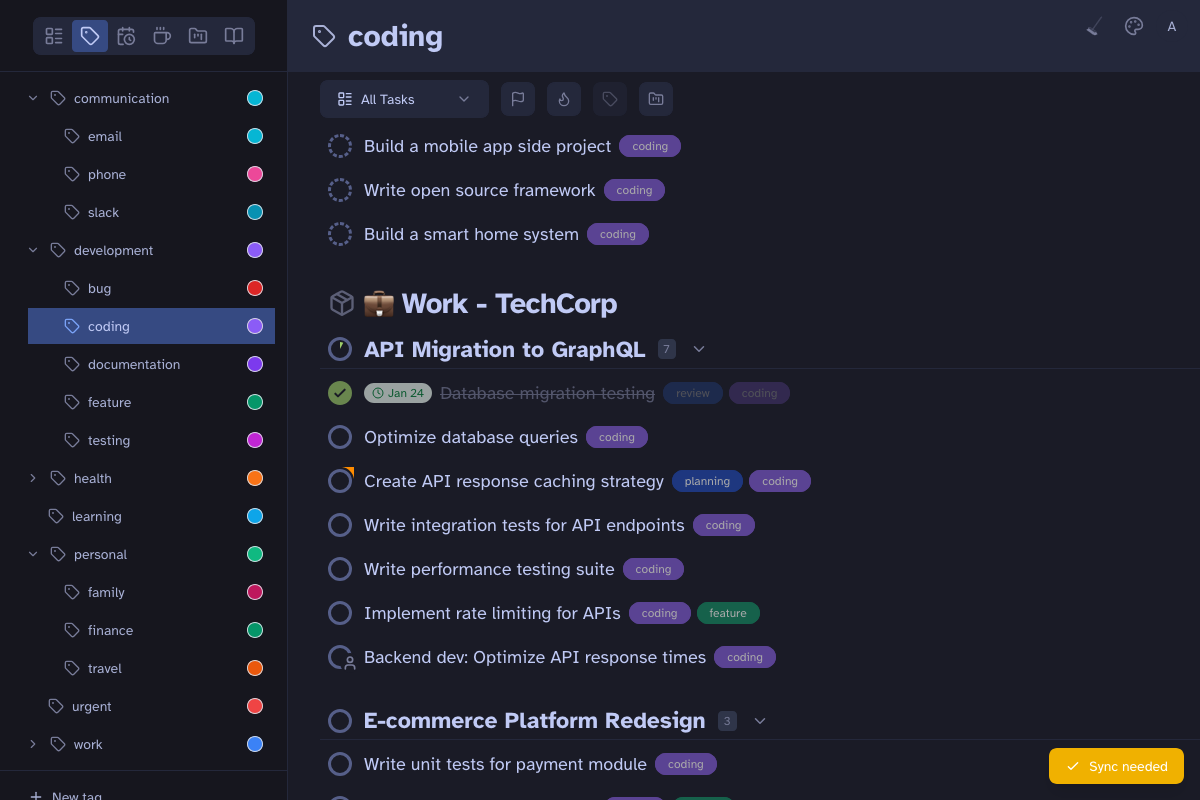Click the project folder filter icon
This screenshot has width=1200, height=800.
coord(656,99)
